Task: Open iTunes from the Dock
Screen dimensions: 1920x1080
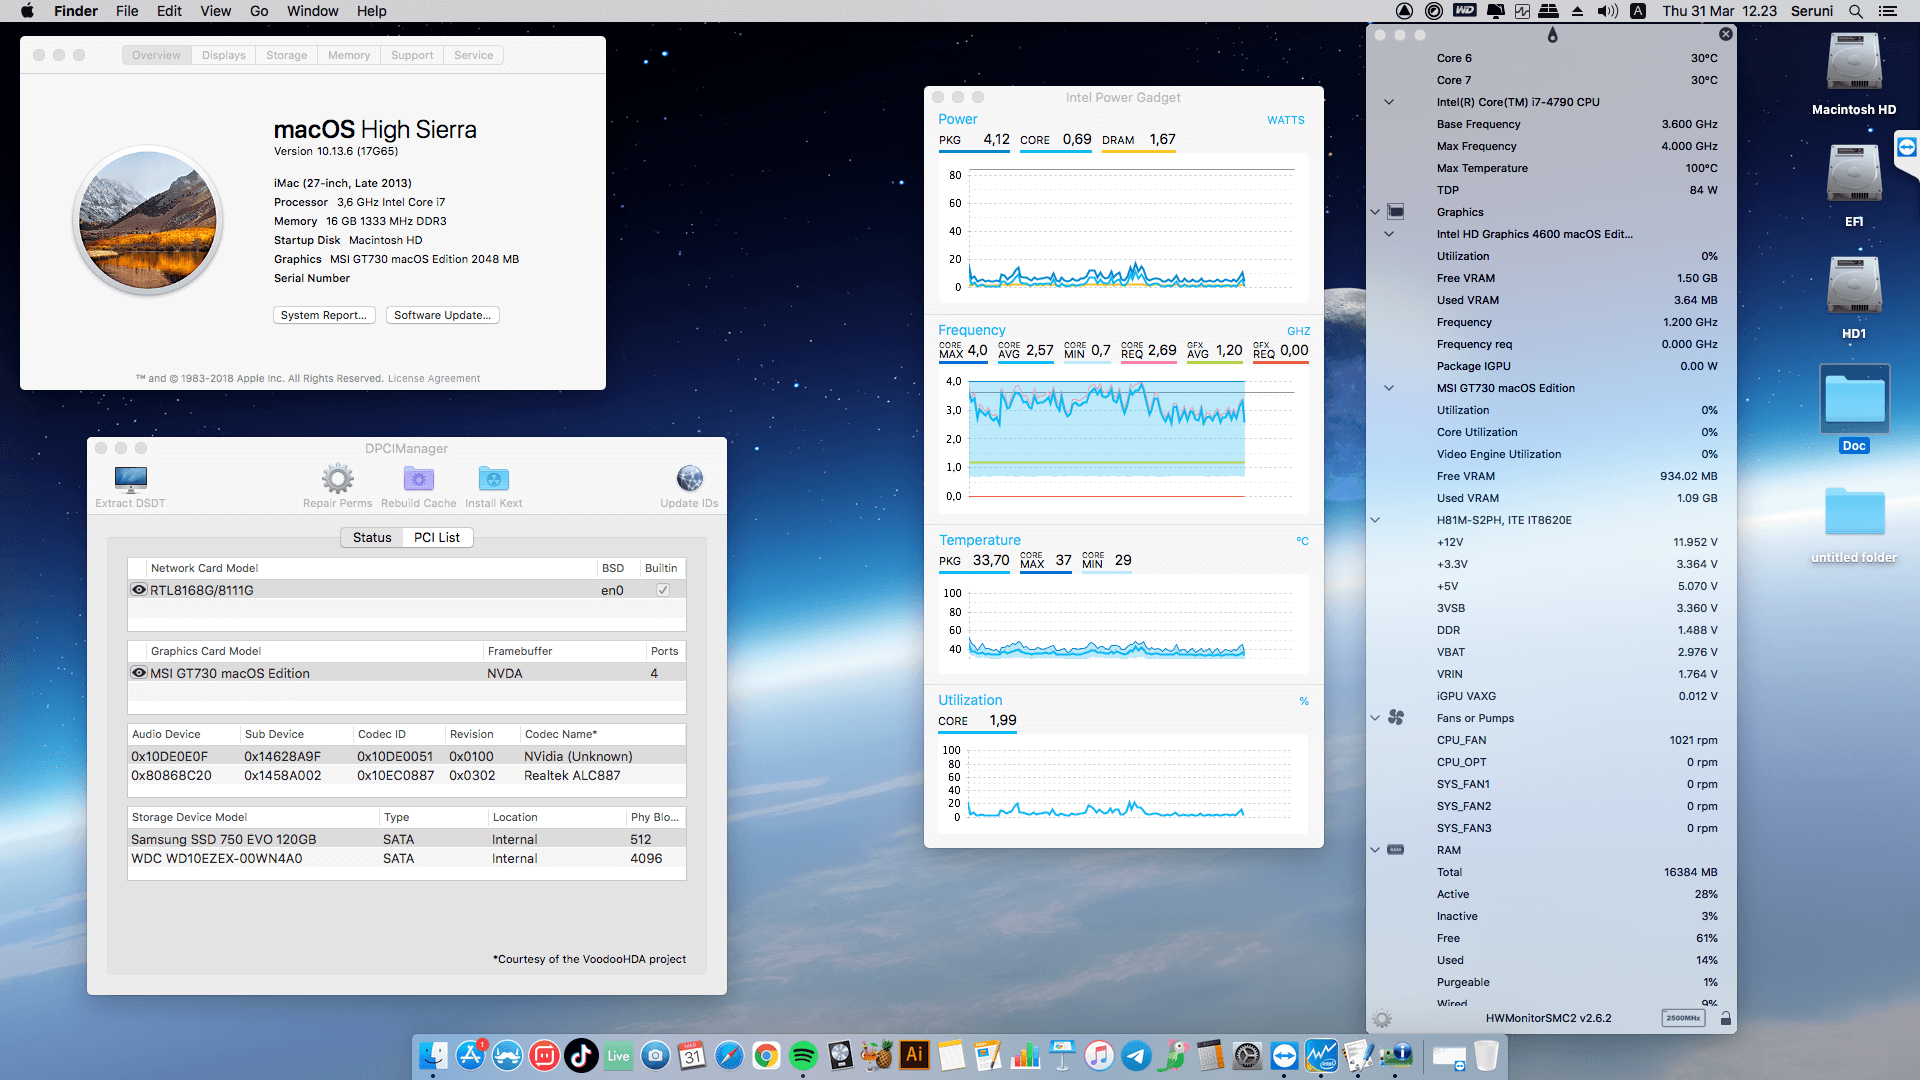Action: [1099, 1055]
